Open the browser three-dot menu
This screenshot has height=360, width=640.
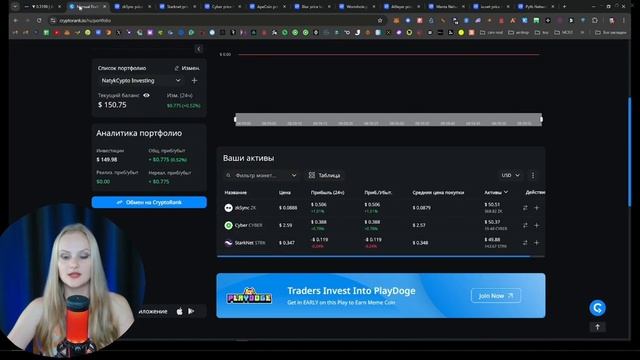[624, 20]
